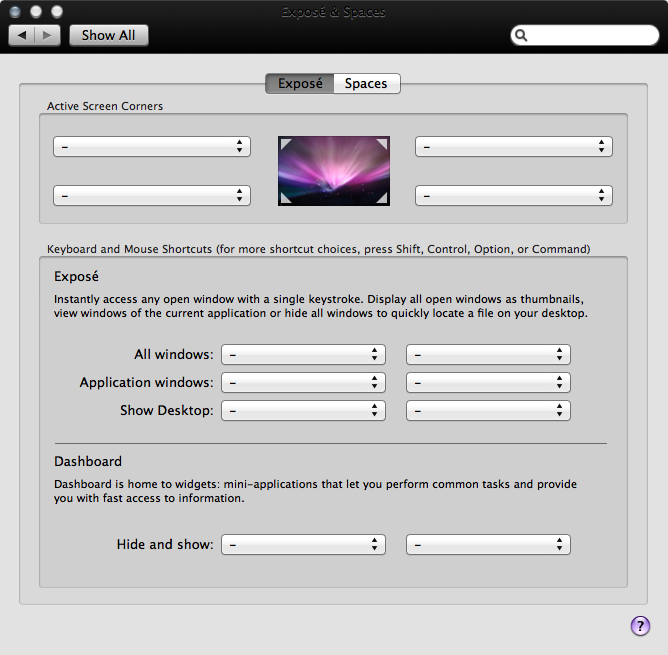Open Show Desktop keyboard shortcut dropdown
668x655 pixels.
point(303,410)
